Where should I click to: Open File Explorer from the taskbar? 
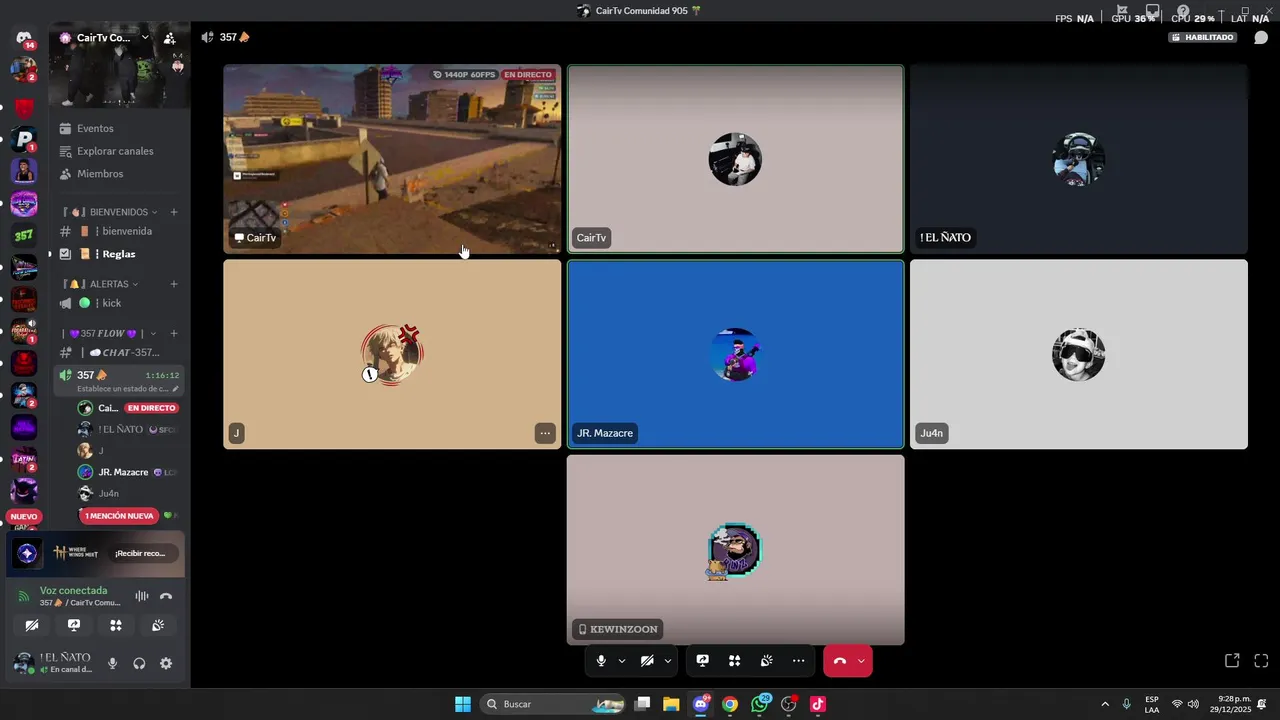coord(671,704)
